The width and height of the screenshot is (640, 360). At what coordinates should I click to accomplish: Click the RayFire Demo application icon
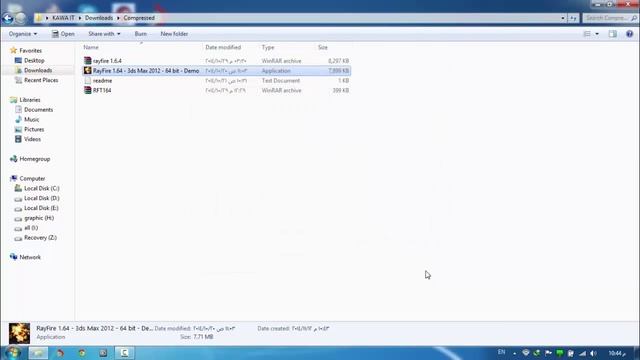pos(87,70)
